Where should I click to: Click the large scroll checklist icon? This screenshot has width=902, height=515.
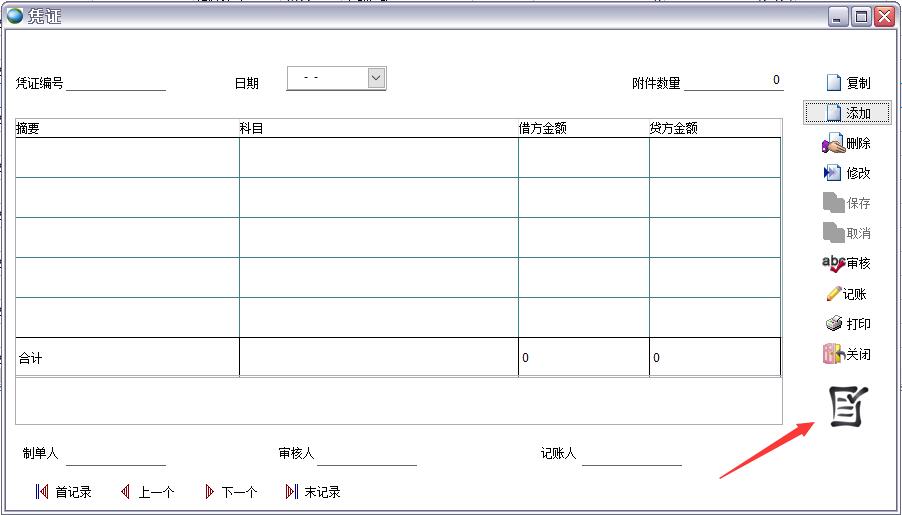point(848,407)
